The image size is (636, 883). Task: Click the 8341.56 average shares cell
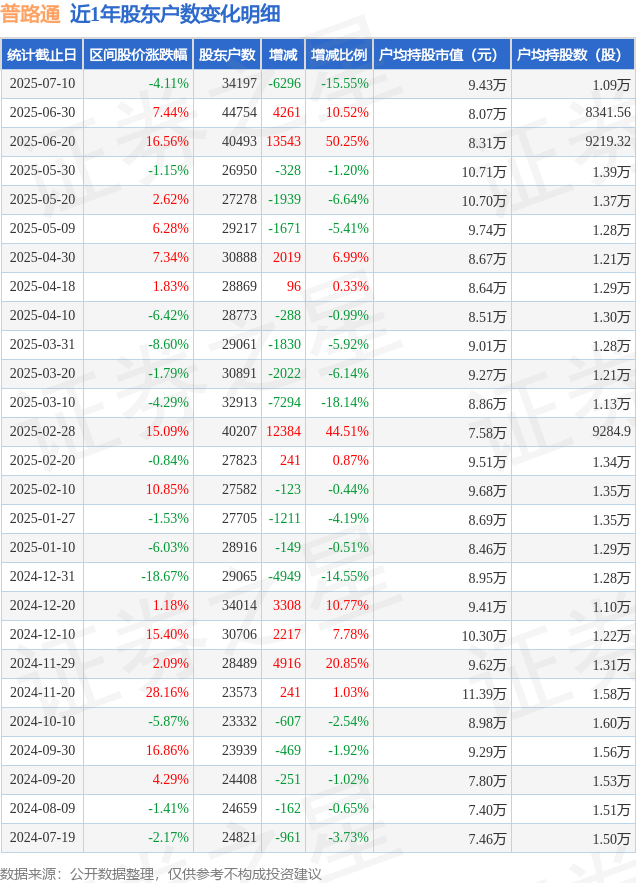coord(608,113)
